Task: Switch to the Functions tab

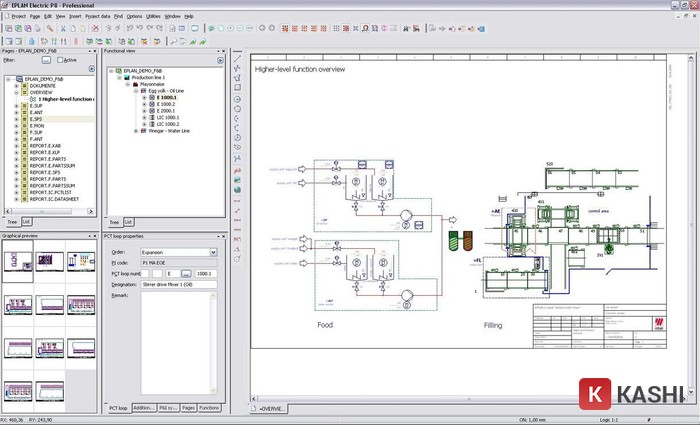Action: click(209, 408)
